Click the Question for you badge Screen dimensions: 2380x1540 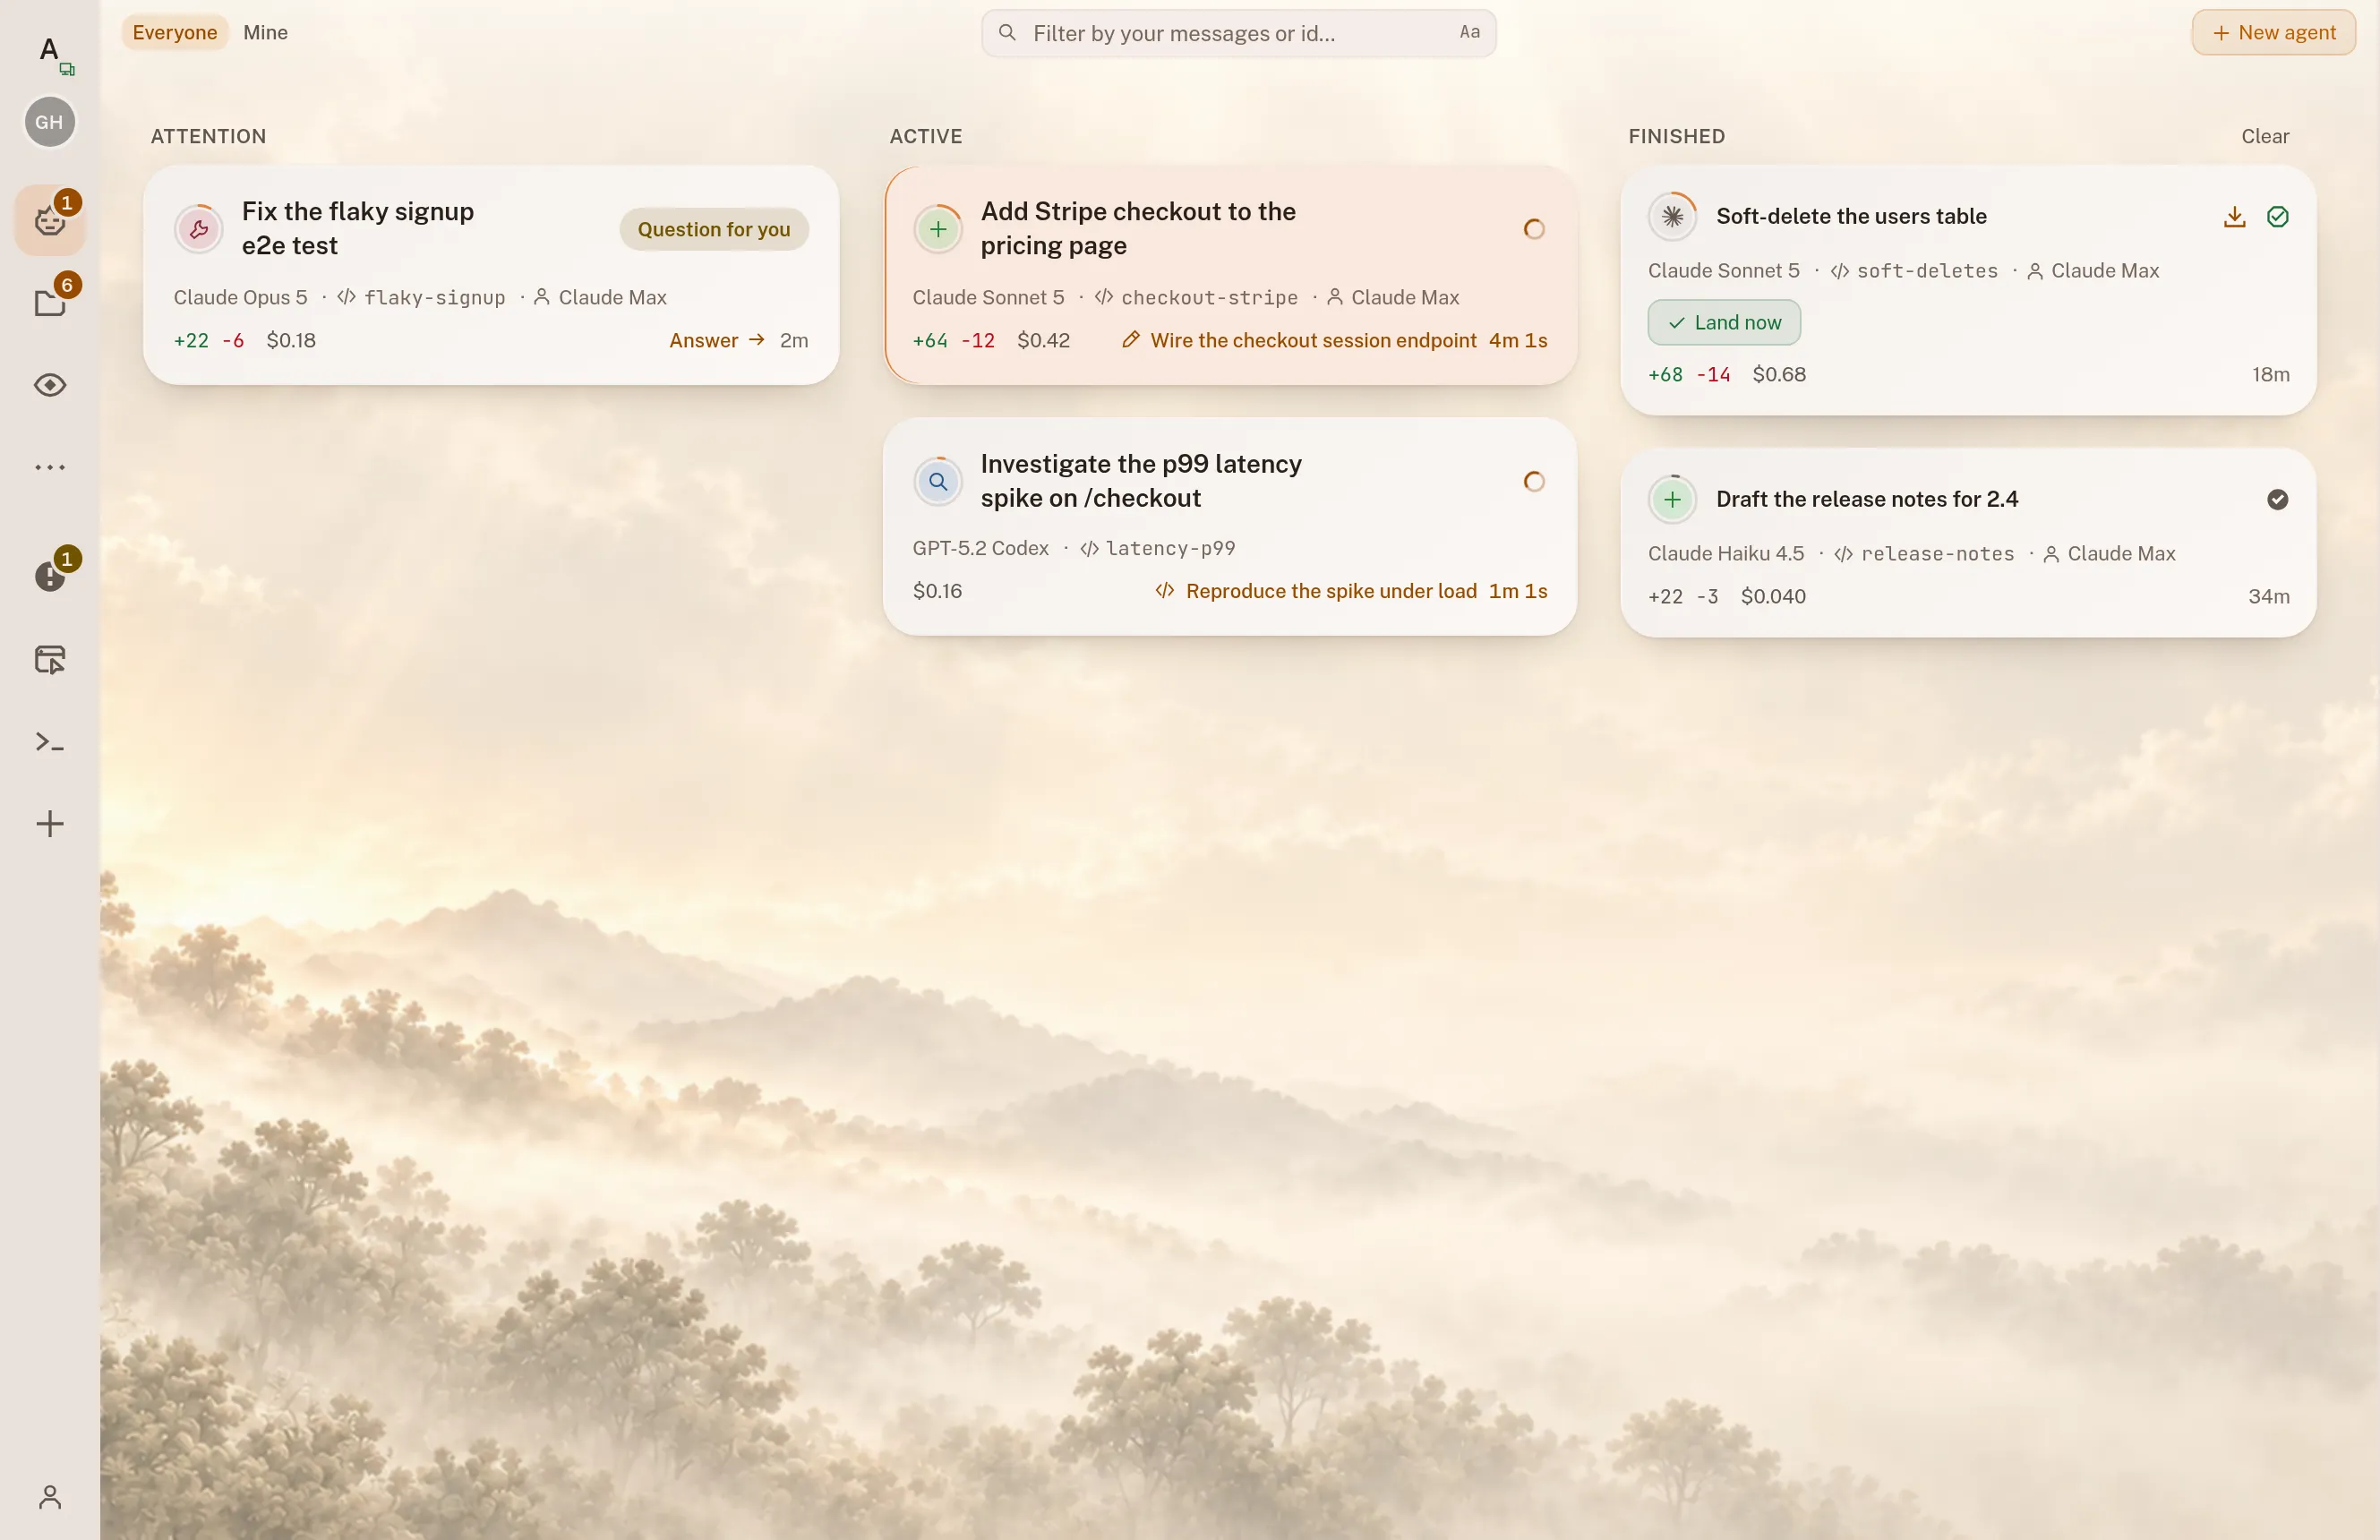(x=713, y=229)
